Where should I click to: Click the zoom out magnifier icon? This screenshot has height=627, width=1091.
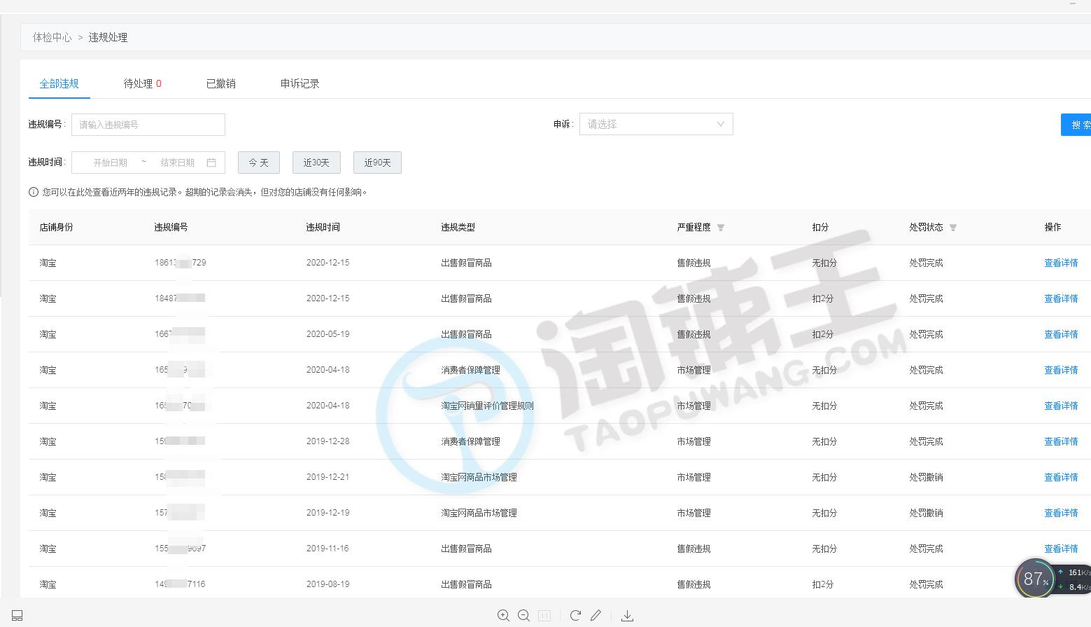pyautogui.click(x=524, y=615)
